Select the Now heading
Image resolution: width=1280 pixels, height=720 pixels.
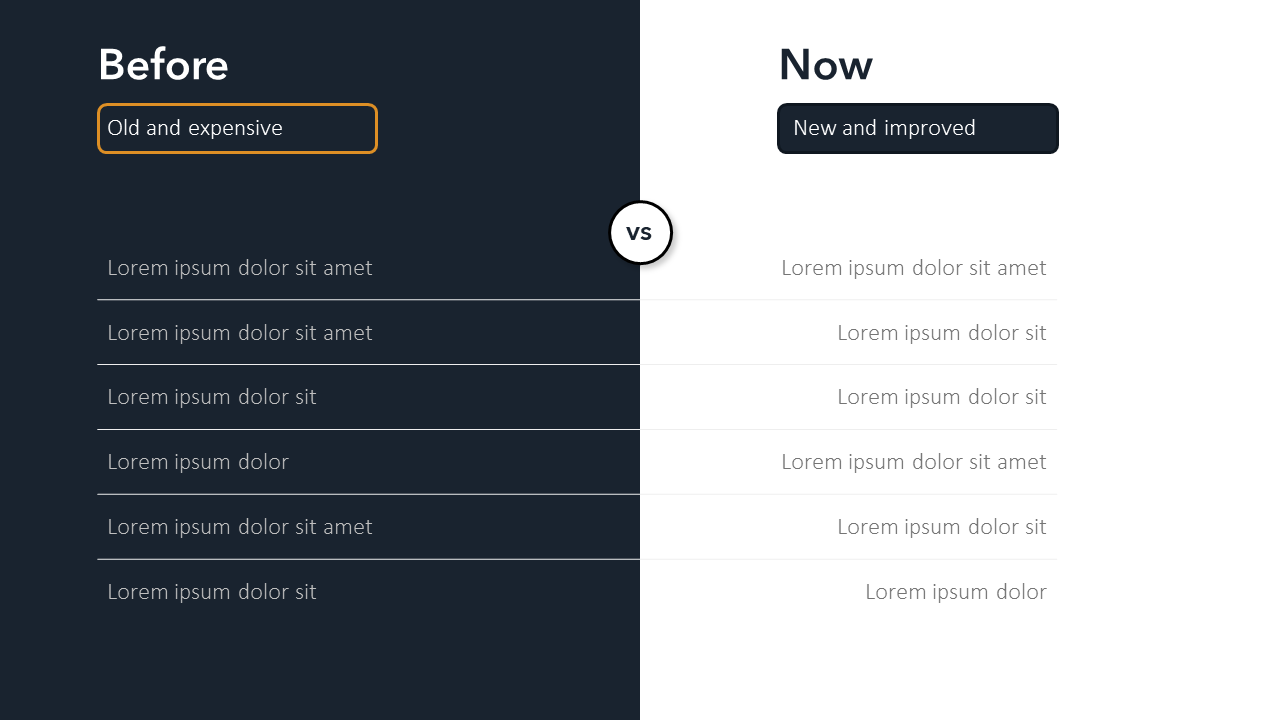point(825,65)
